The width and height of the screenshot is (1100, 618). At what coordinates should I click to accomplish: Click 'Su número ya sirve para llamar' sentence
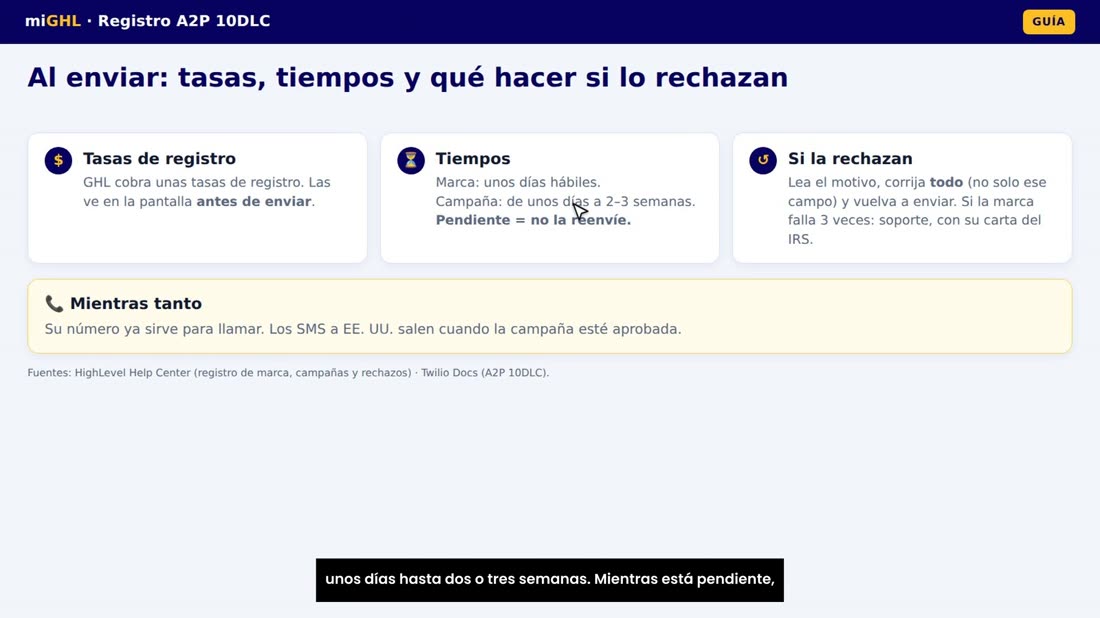tap(155, 329)
